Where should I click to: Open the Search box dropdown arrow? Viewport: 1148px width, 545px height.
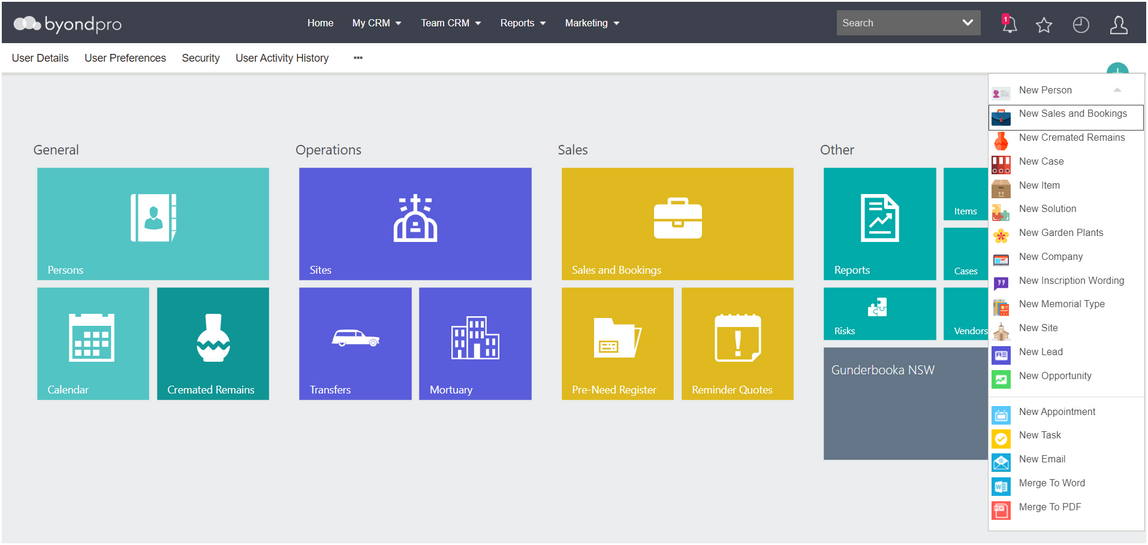[968, 23]
